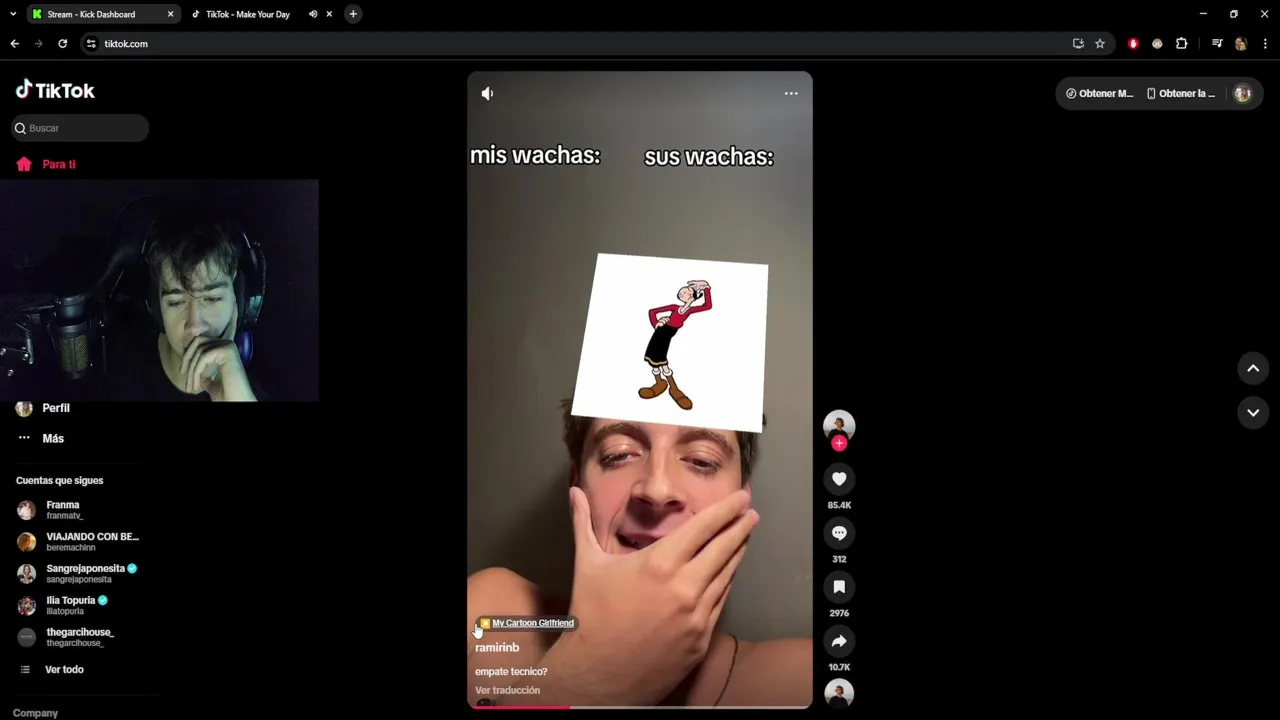Click the Popeye cartoon image on video
This screenshot has height=720, width=1280.
[x=670, y=343]
